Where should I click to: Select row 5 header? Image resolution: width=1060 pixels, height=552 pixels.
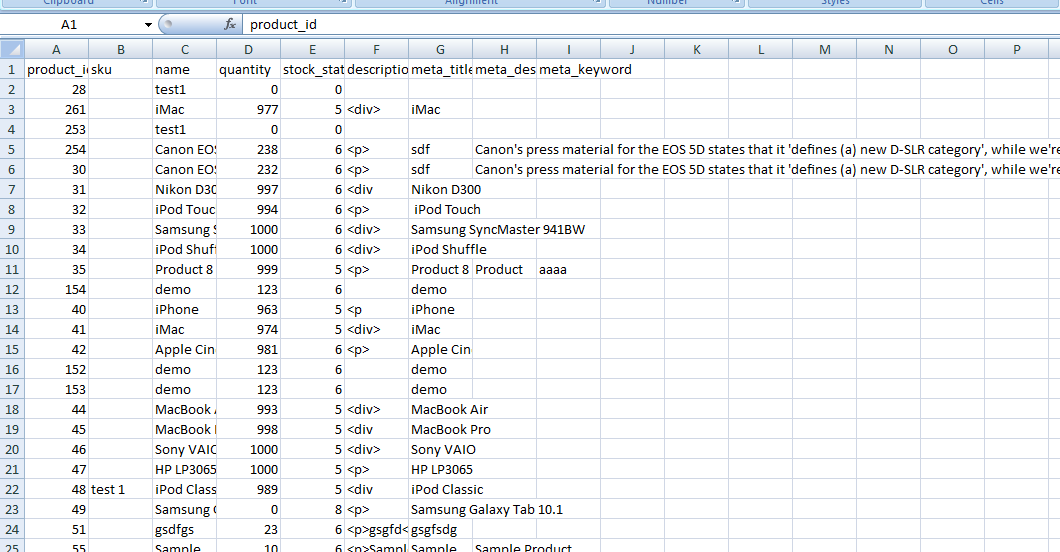[x=11, y=149]
